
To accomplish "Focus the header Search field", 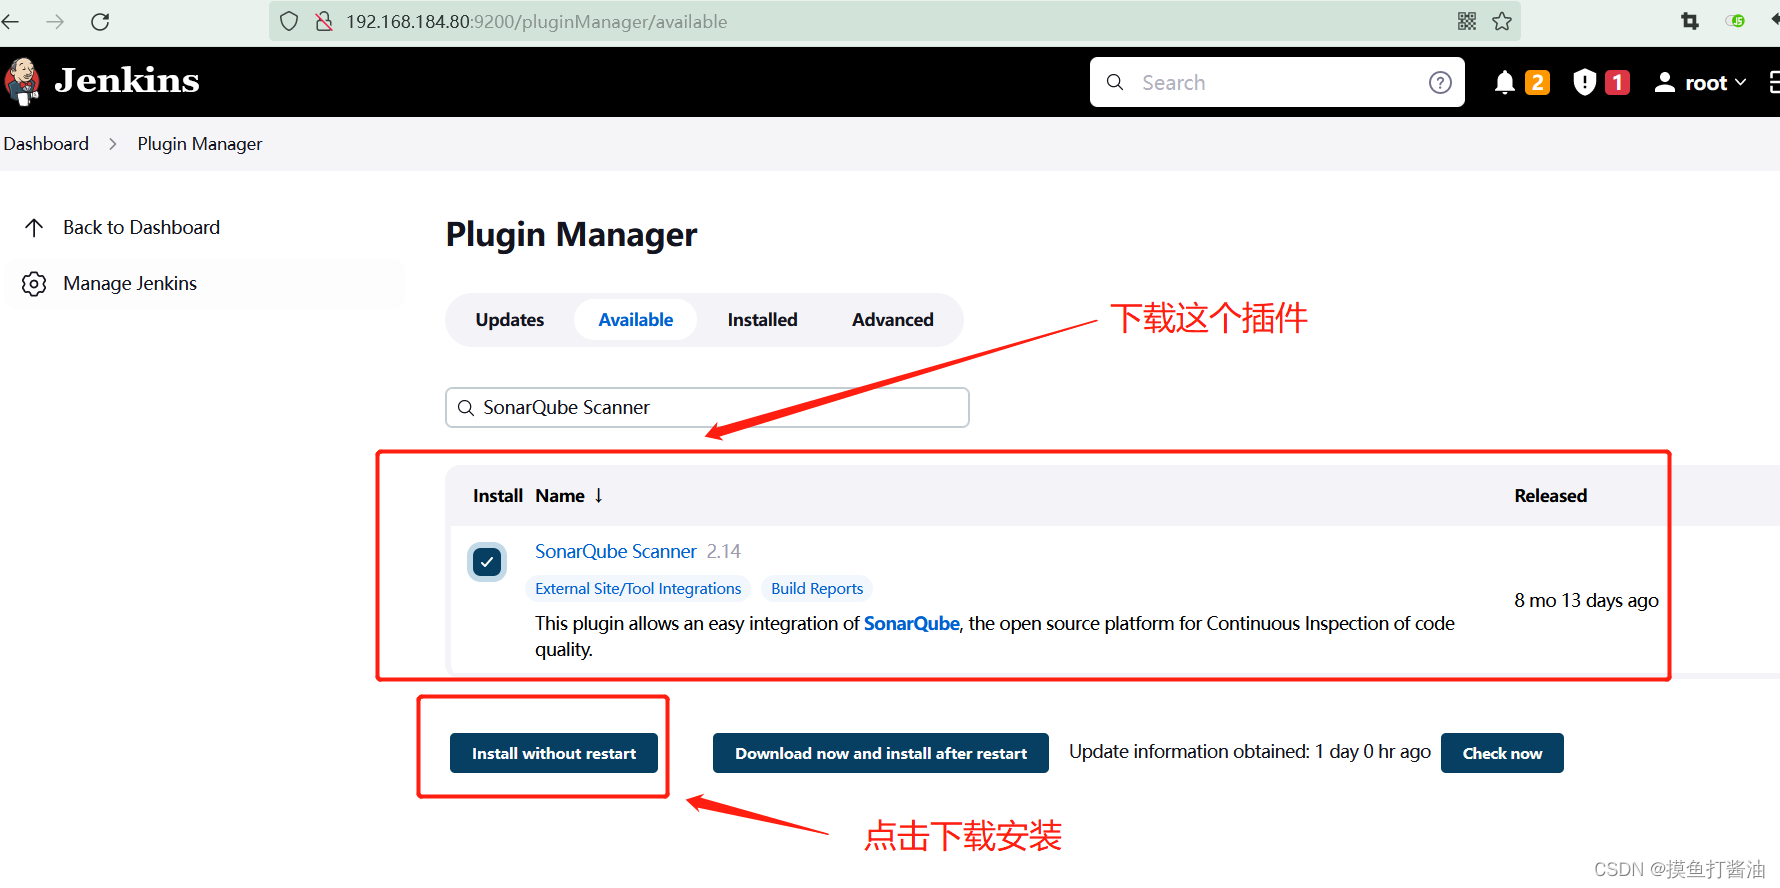I will [x=1278, y=82].
